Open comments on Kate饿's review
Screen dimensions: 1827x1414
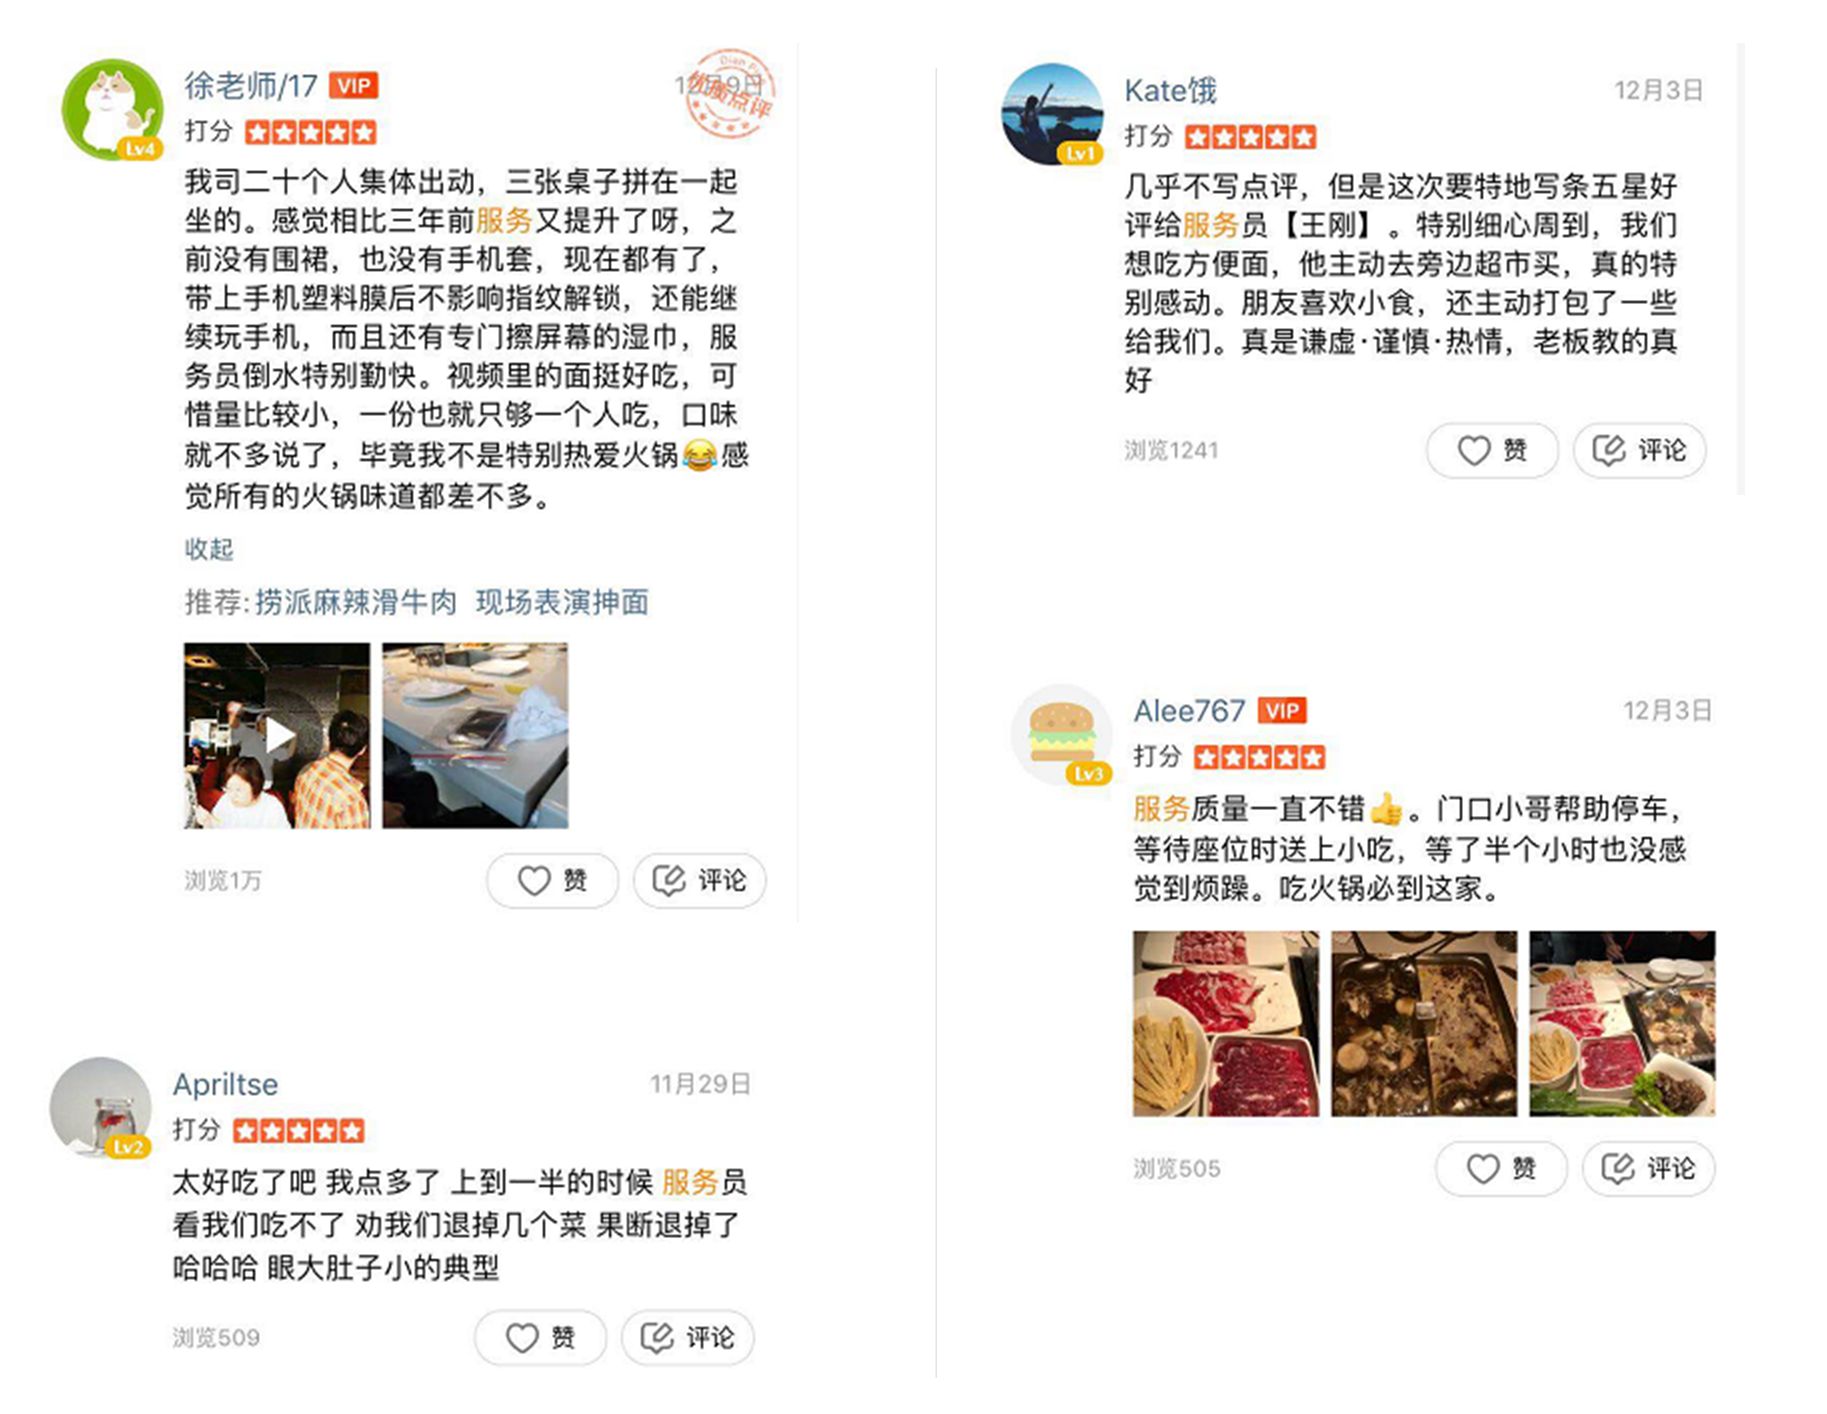pos(1639,450)
